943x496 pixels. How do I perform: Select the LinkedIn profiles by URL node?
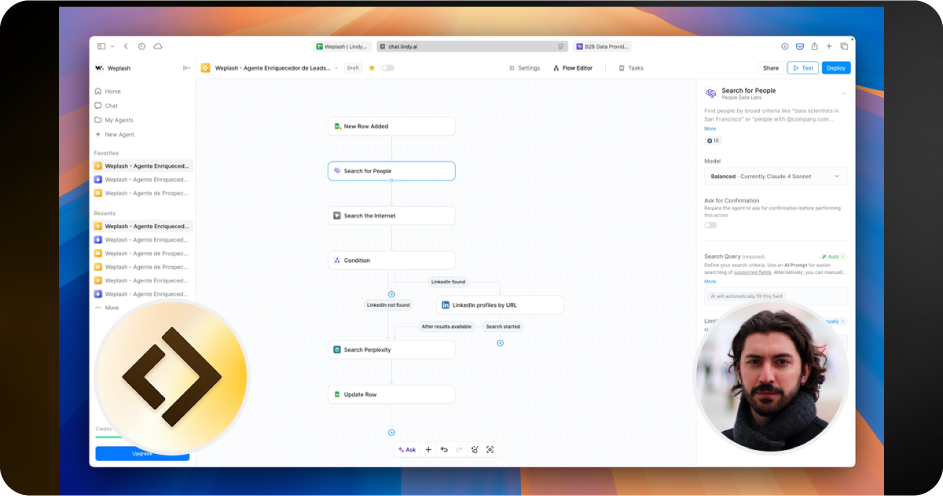[x=500, y=305]
